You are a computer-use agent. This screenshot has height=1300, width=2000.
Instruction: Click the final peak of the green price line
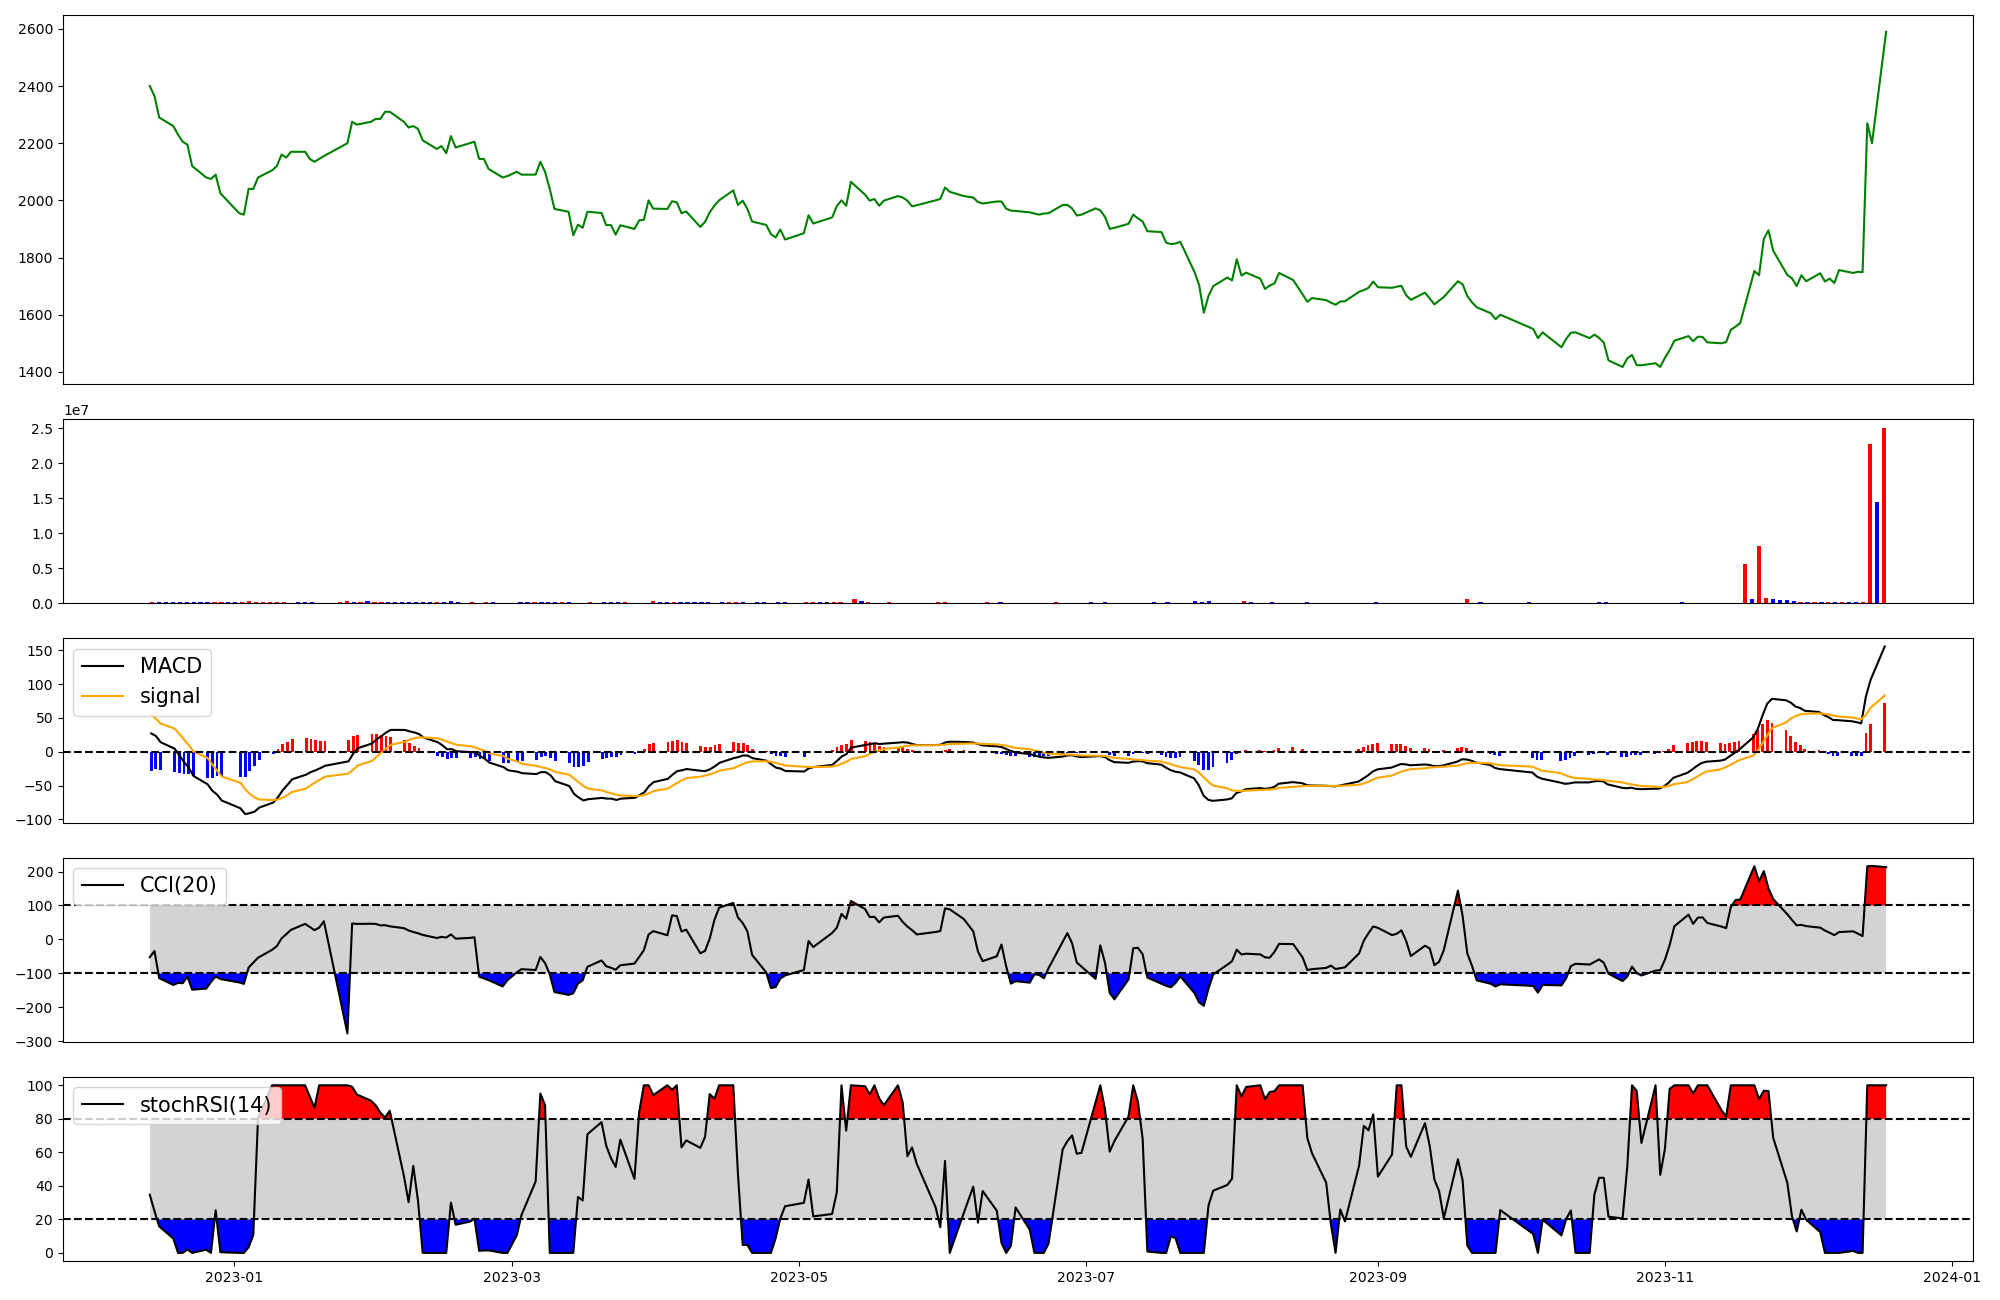coord(1886,32)
